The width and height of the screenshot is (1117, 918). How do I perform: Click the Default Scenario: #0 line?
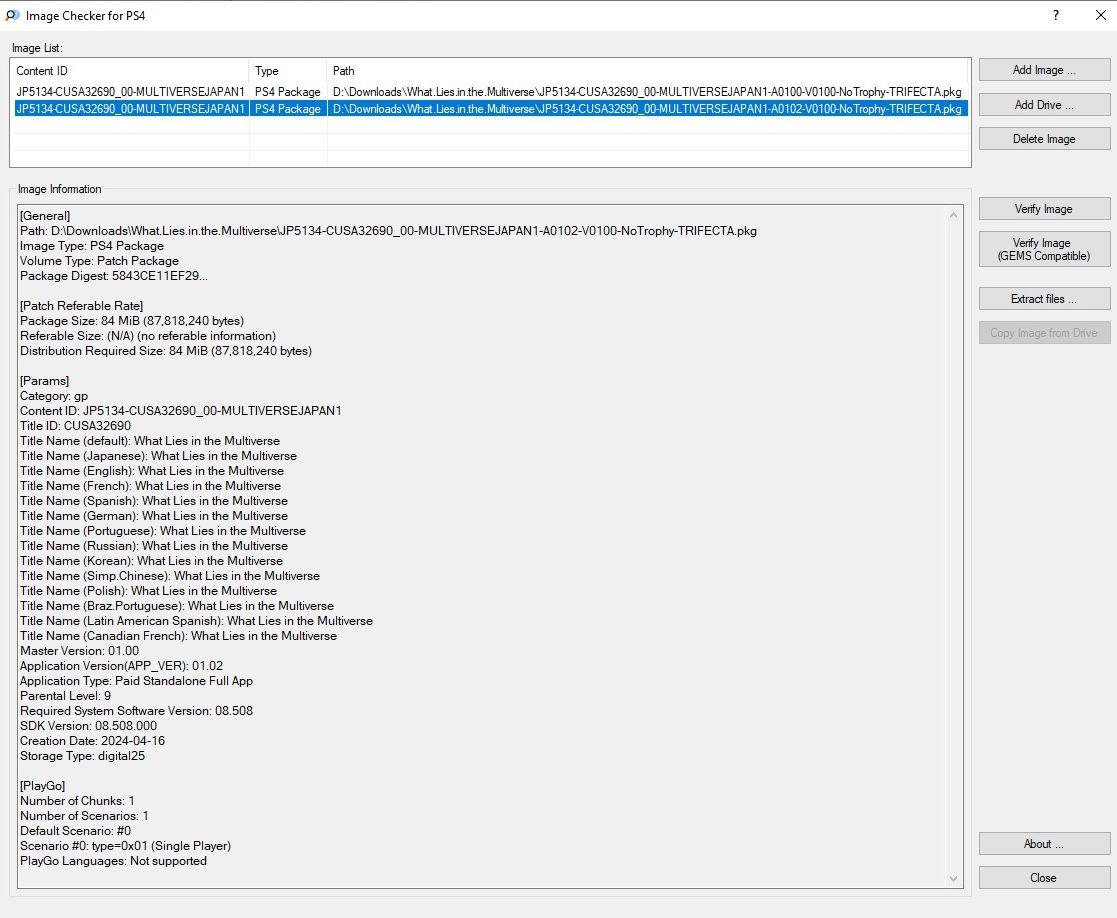point(75,831)
